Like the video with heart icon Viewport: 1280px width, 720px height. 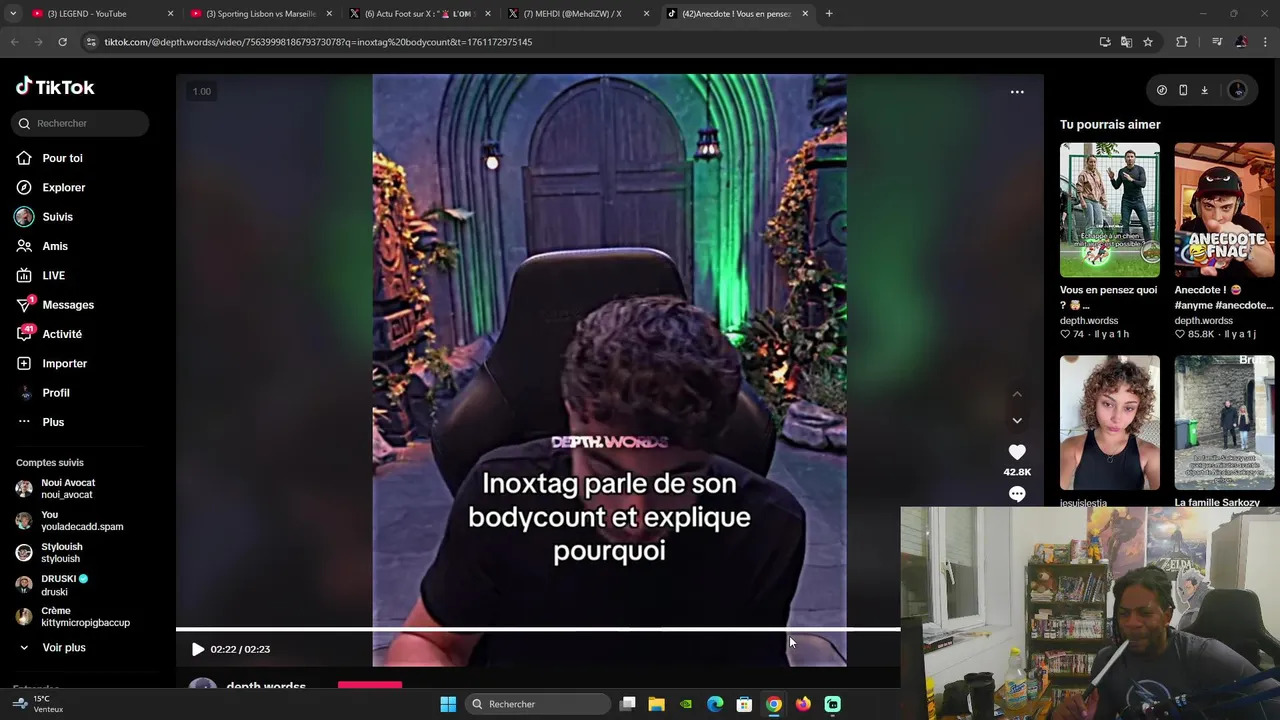1017,452
